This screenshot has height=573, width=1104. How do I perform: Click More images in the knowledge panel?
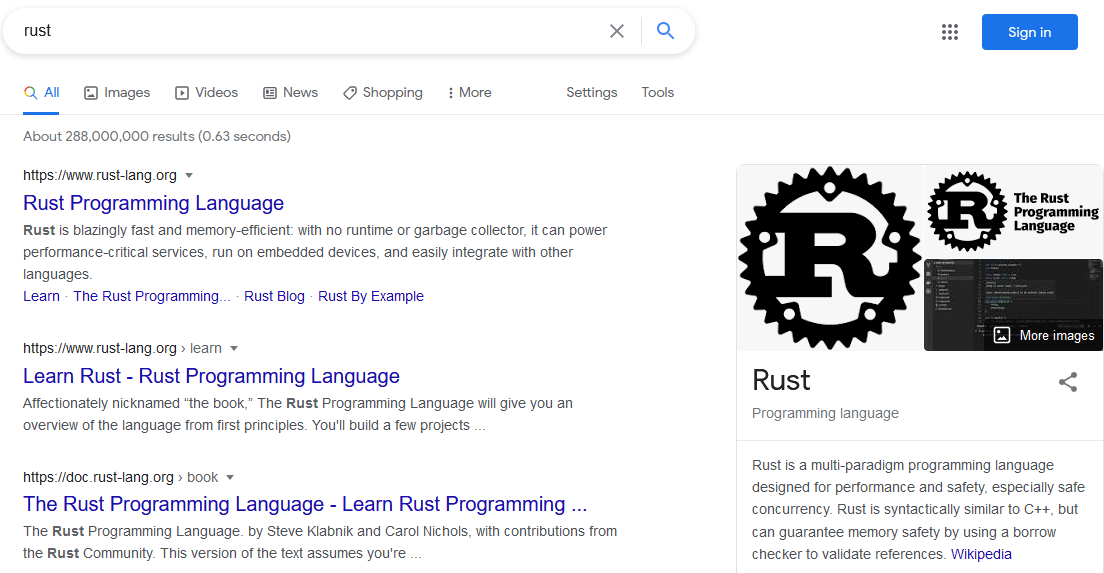[x=1044, y=335]
